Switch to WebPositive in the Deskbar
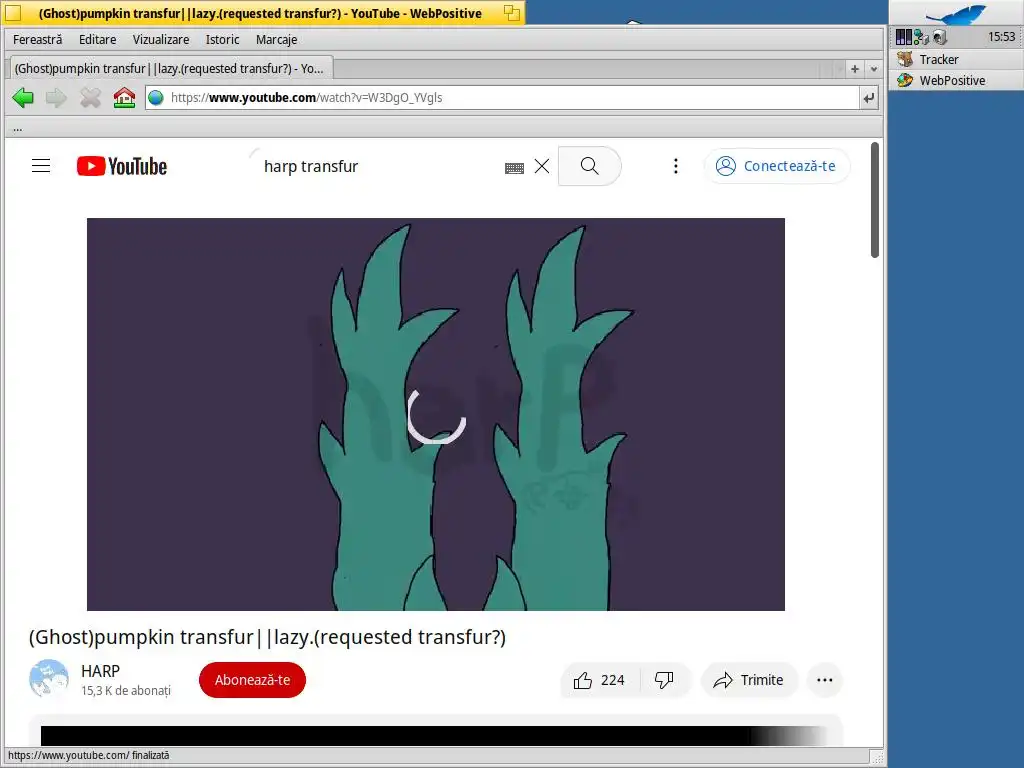 [x=955, y=80]
